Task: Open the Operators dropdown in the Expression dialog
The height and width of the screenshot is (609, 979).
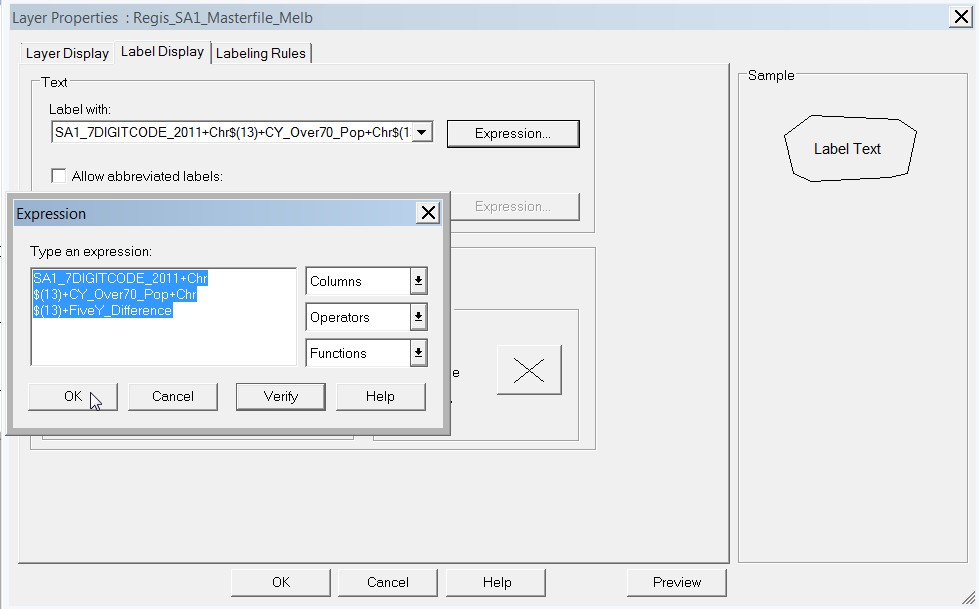Action: pyautogui.click(x=419, y=317)
